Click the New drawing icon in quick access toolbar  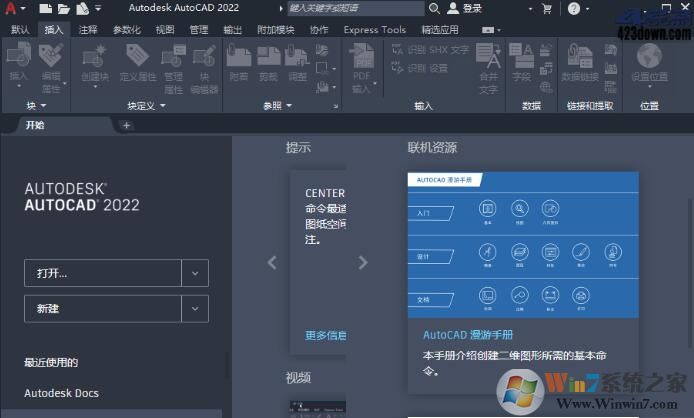click(45, 8)
